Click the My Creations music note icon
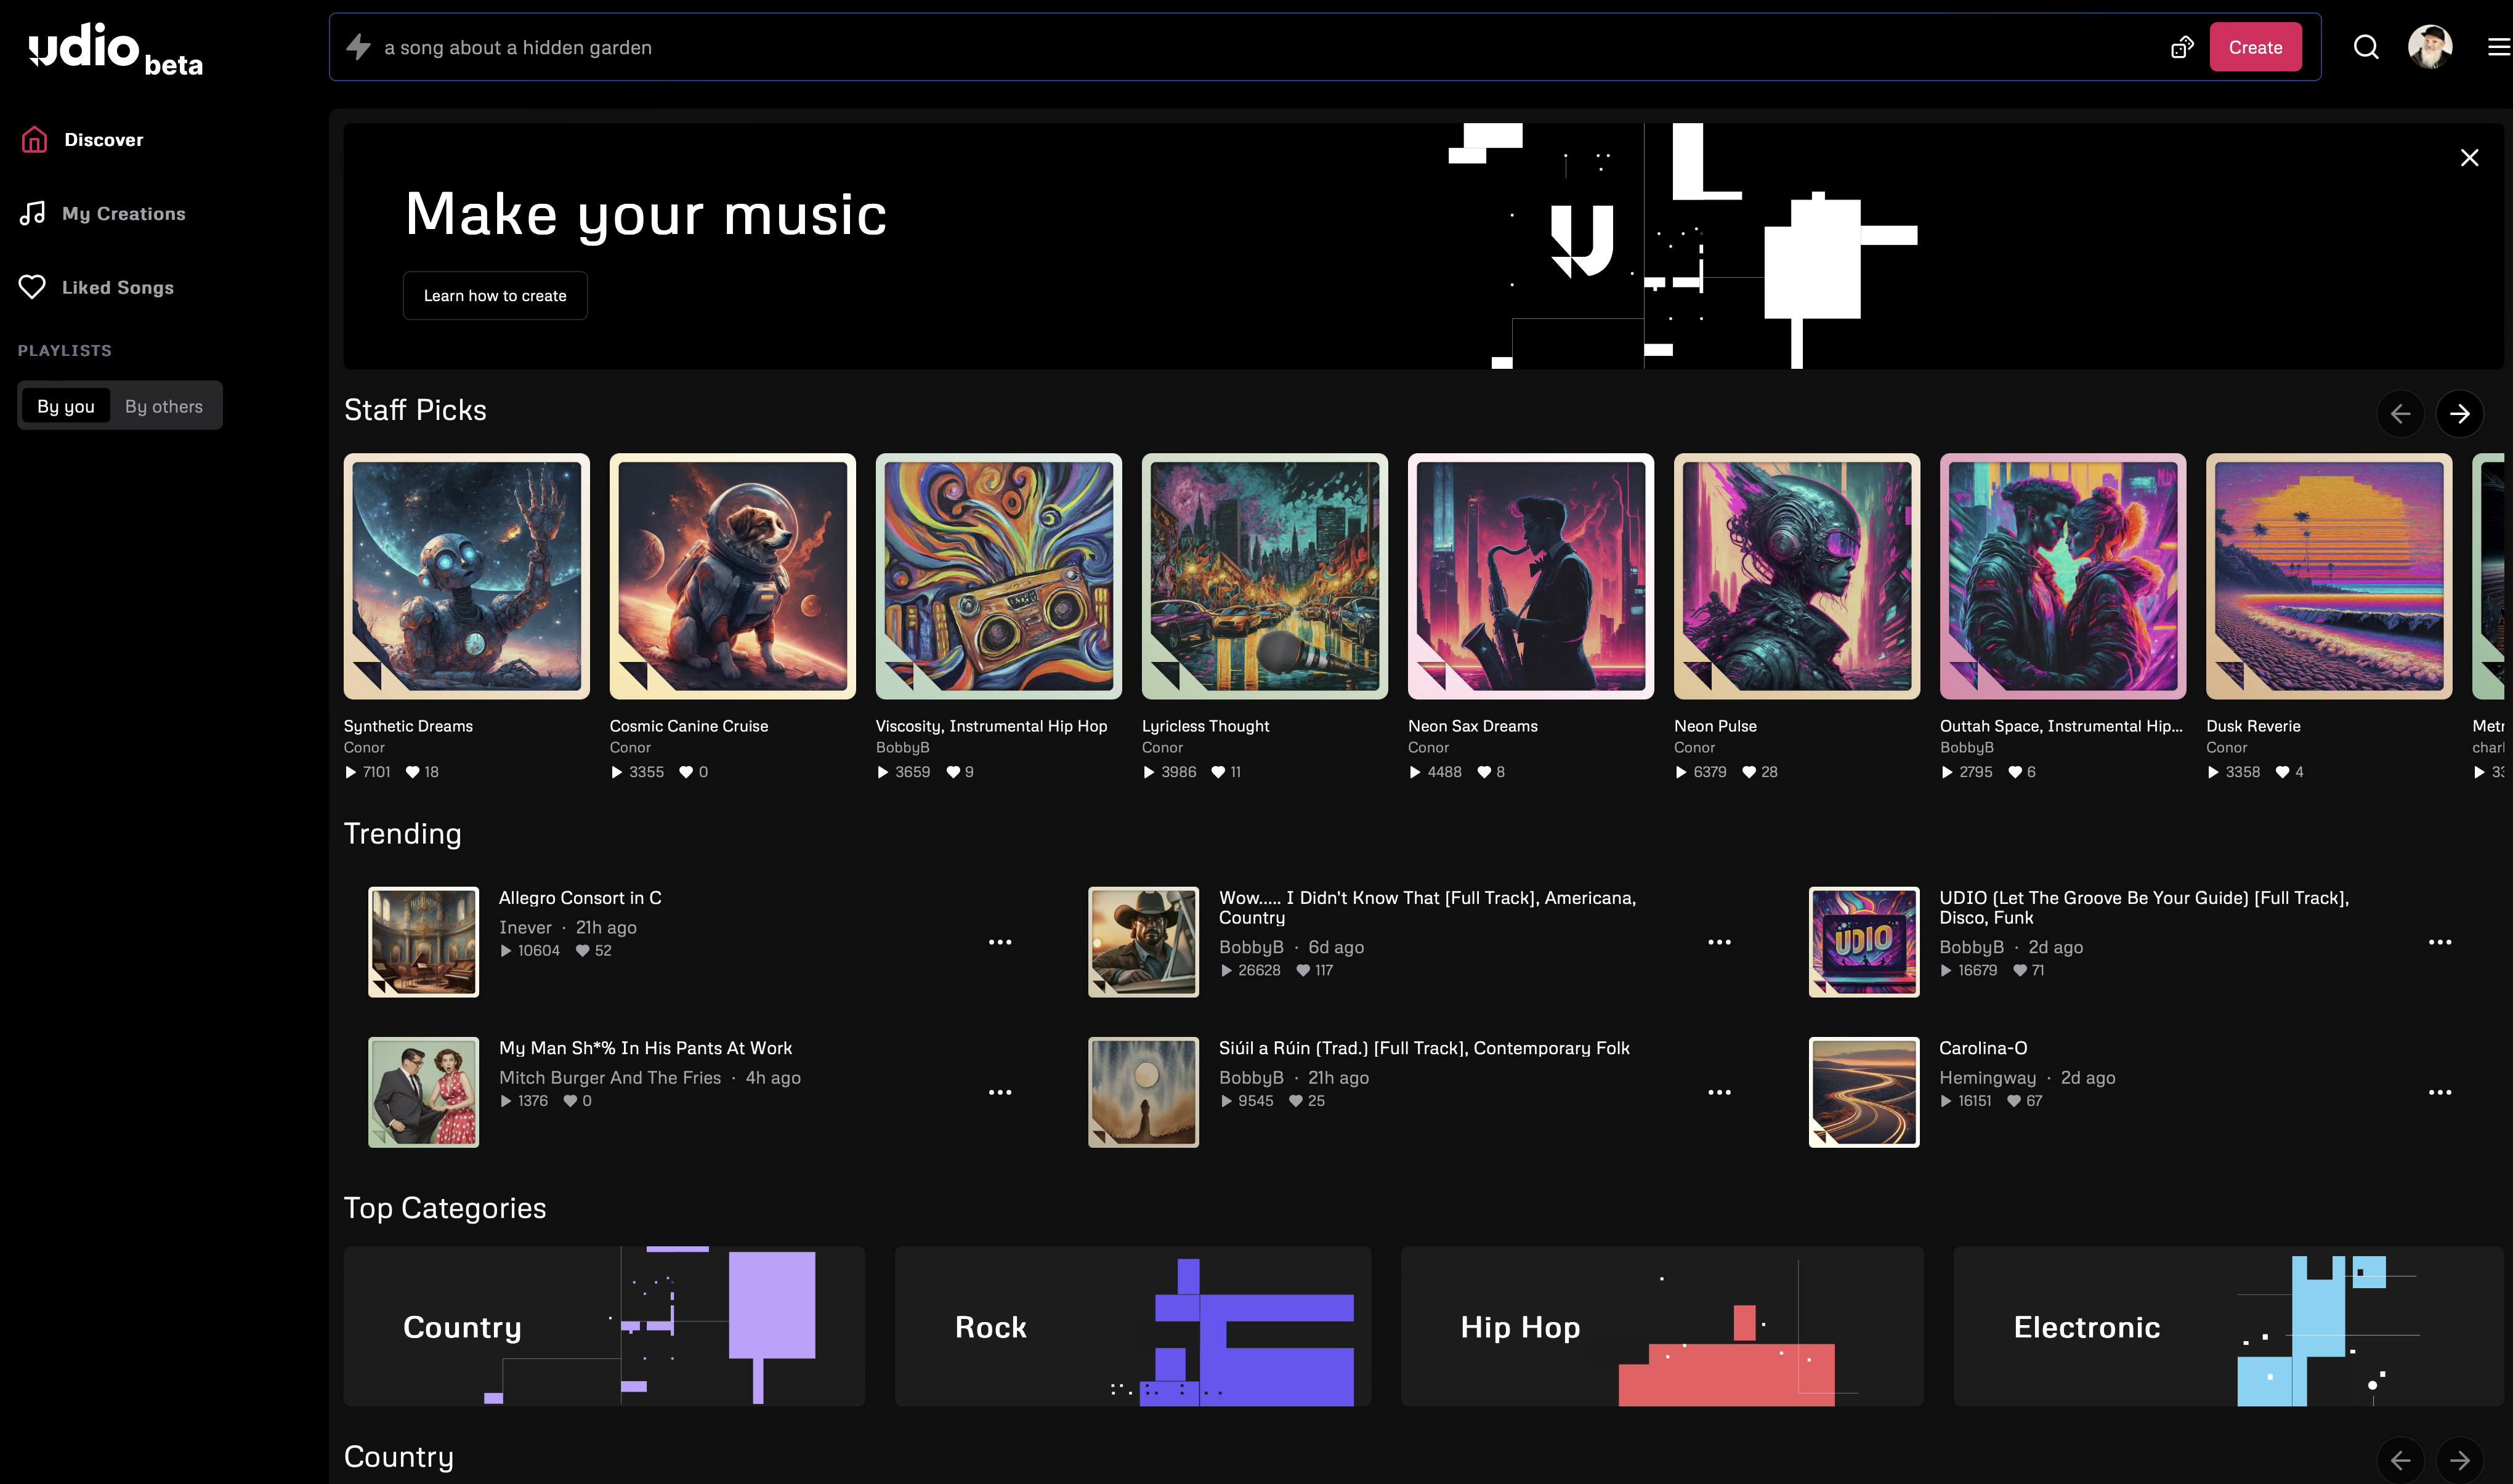Viewport: 2513px width, 1484px height. coord(32,213)
